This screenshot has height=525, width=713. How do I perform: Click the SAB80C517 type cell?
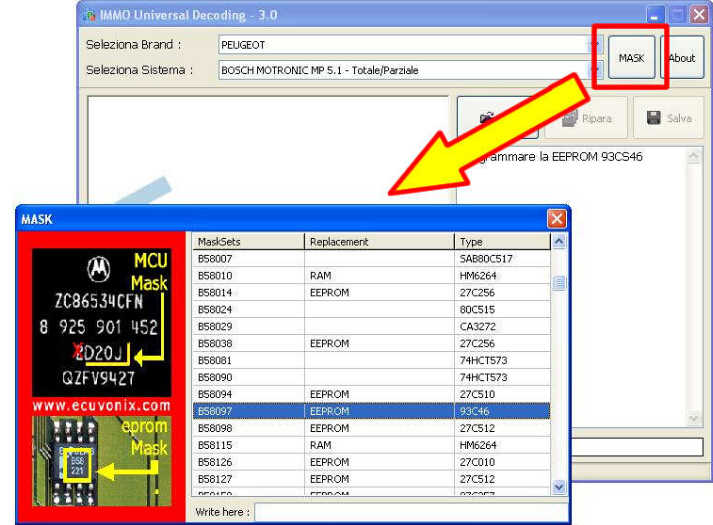[x=502, y=259]
